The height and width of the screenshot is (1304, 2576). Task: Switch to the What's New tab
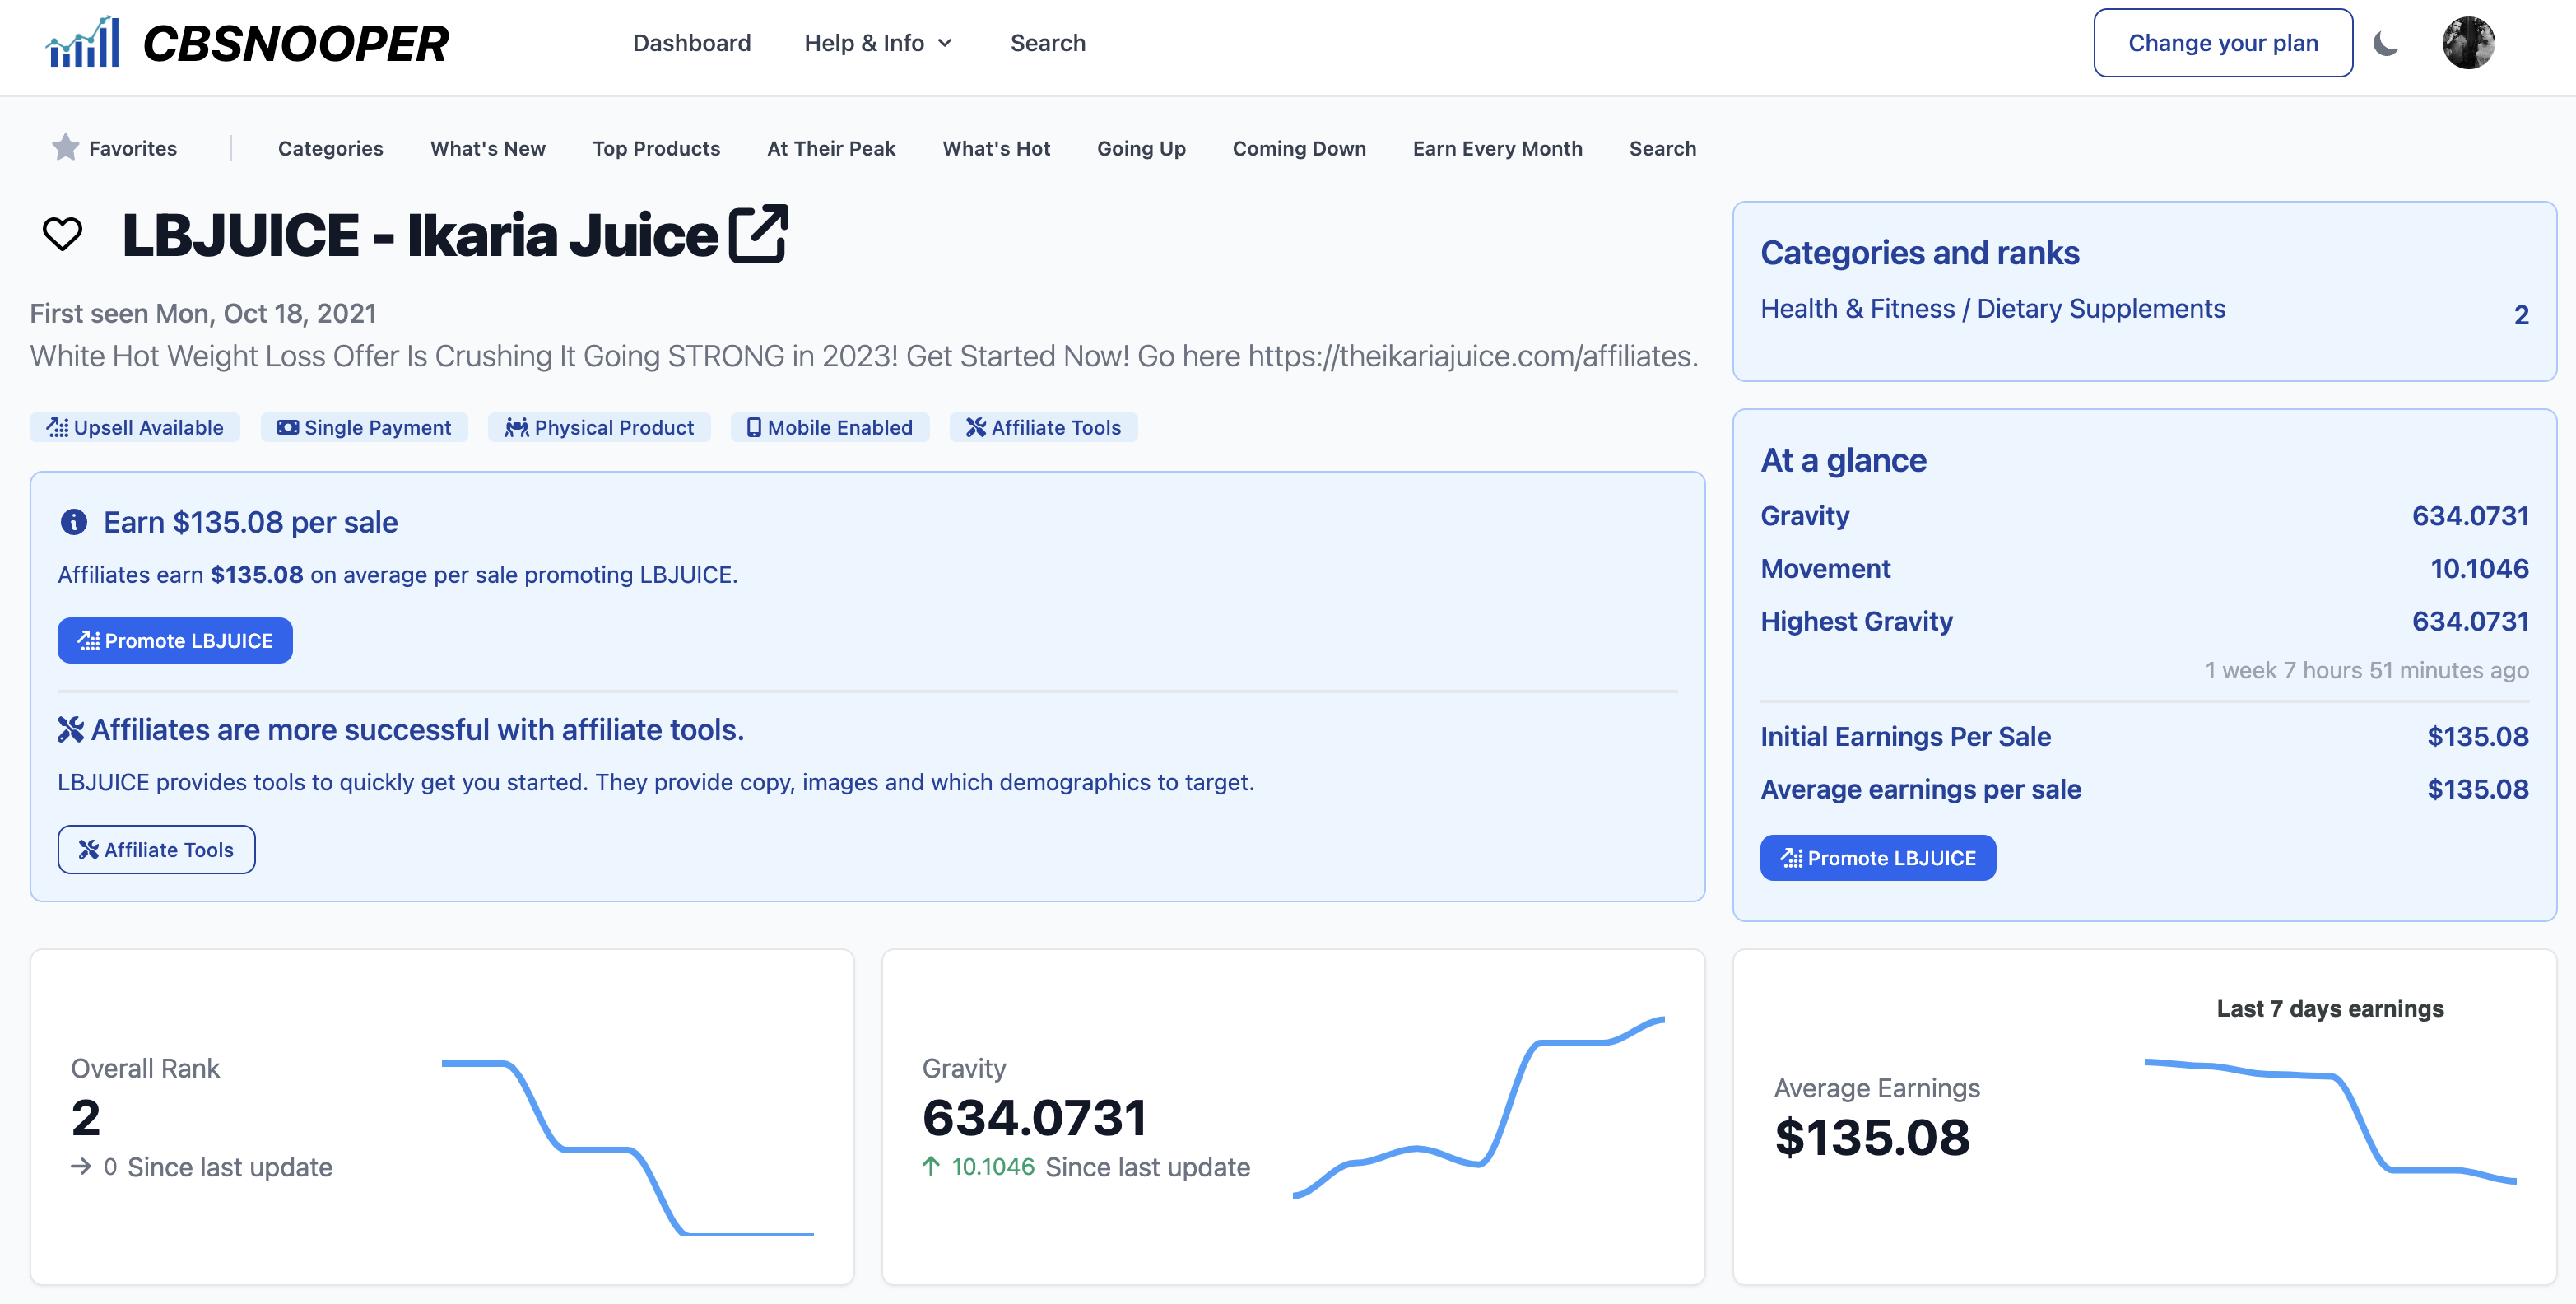(488, 148)
